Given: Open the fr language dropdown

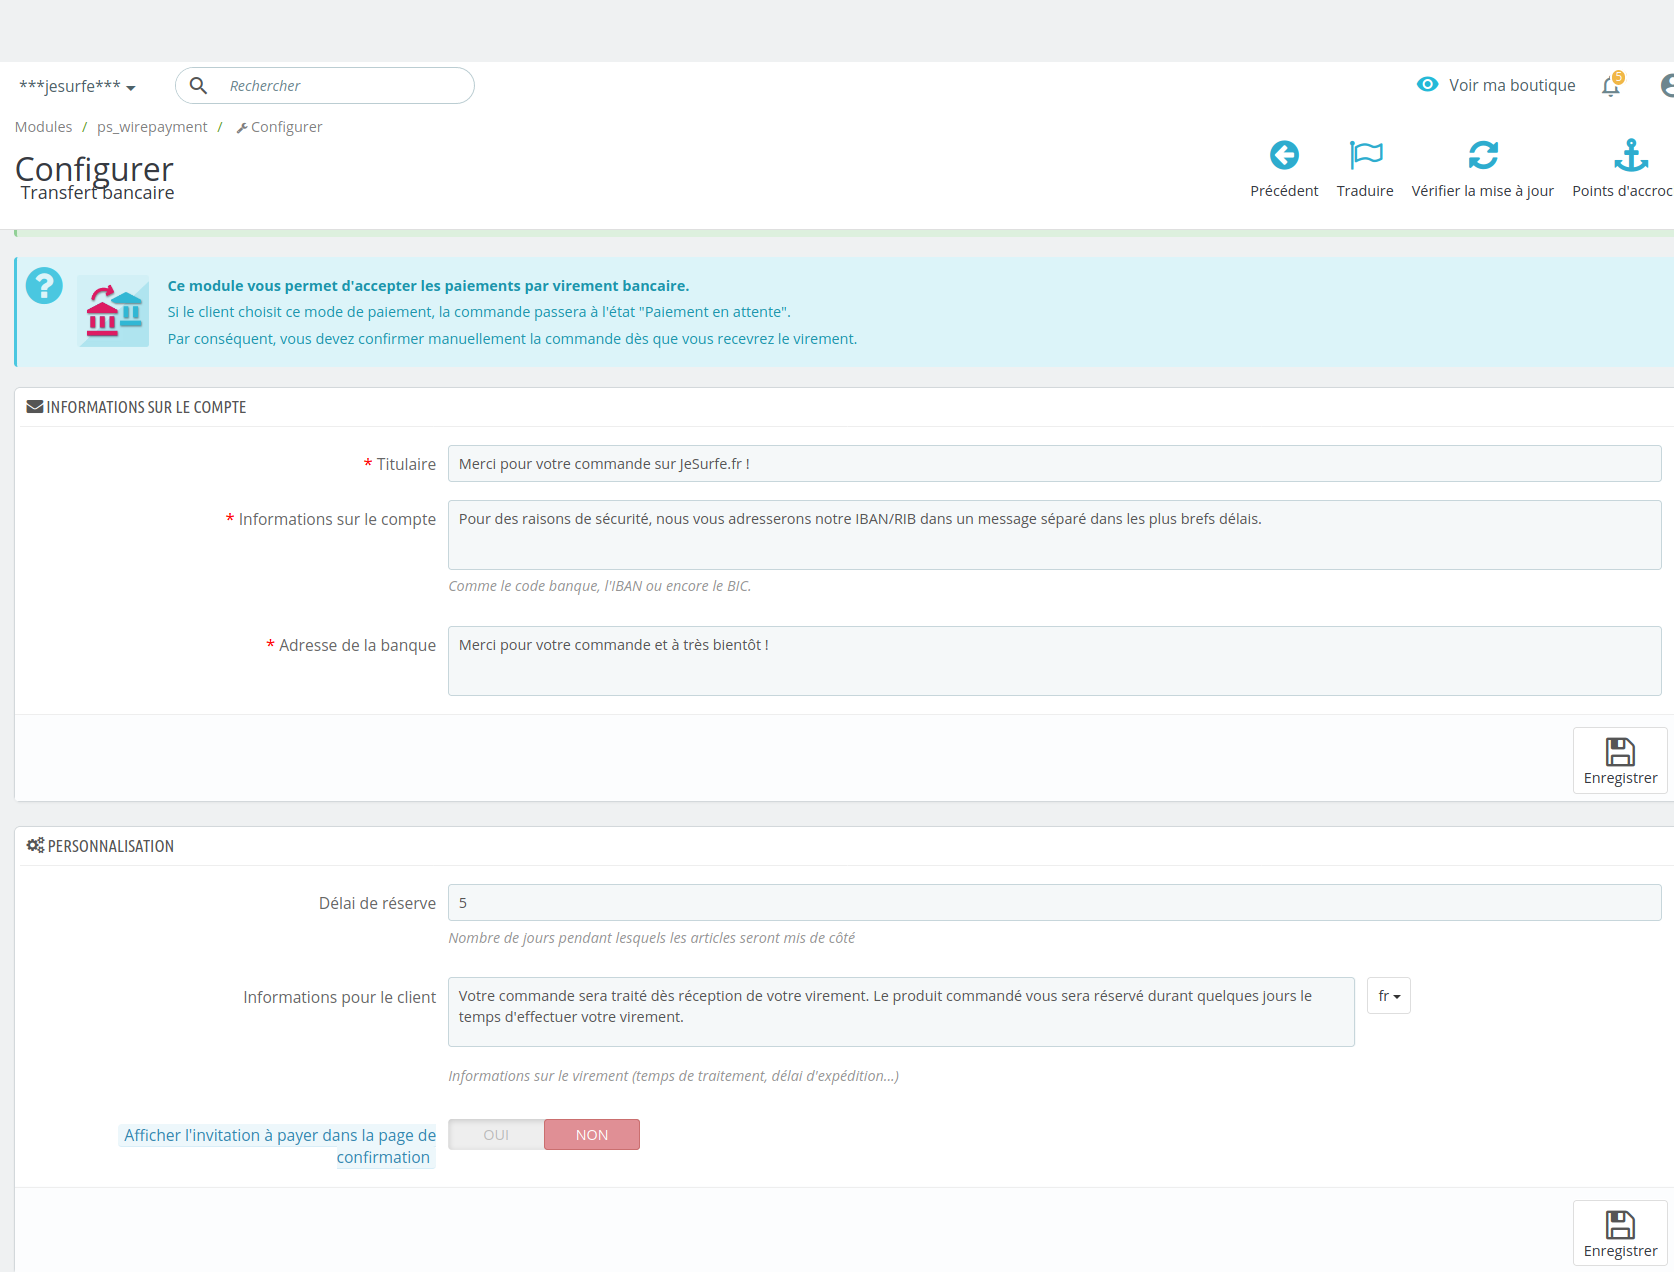Looking at the screenshot, I should pyautogui.click(x=1388, y=996).
